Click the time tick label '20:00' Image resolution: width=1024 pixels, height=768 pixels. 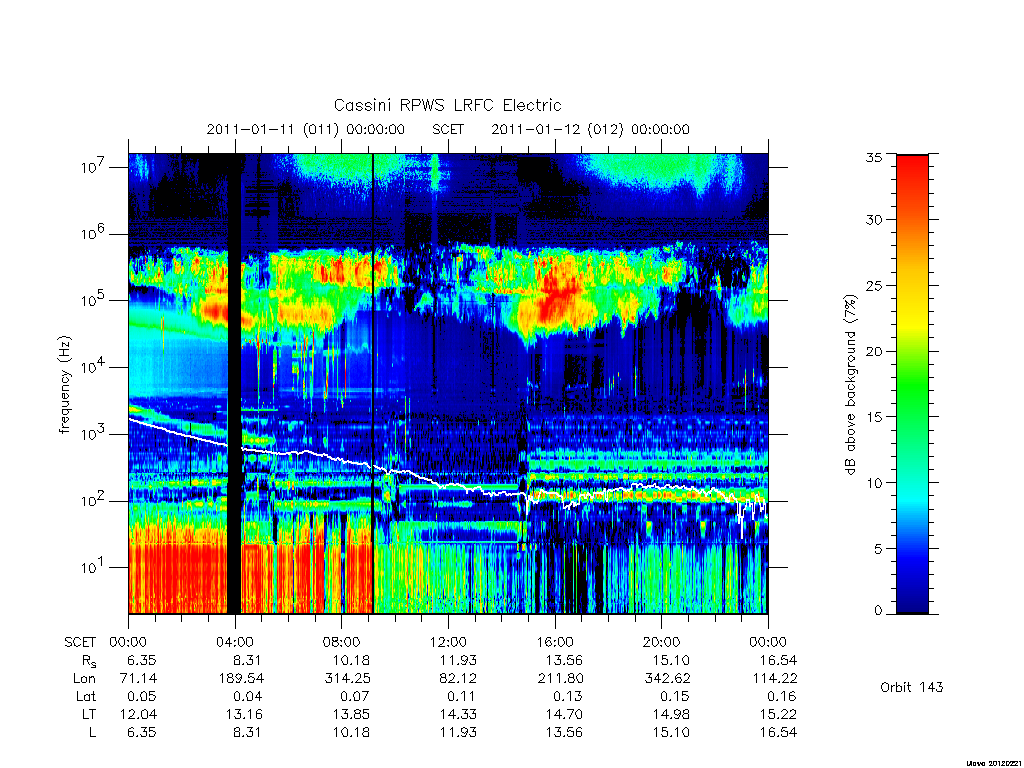click(662, 642)
